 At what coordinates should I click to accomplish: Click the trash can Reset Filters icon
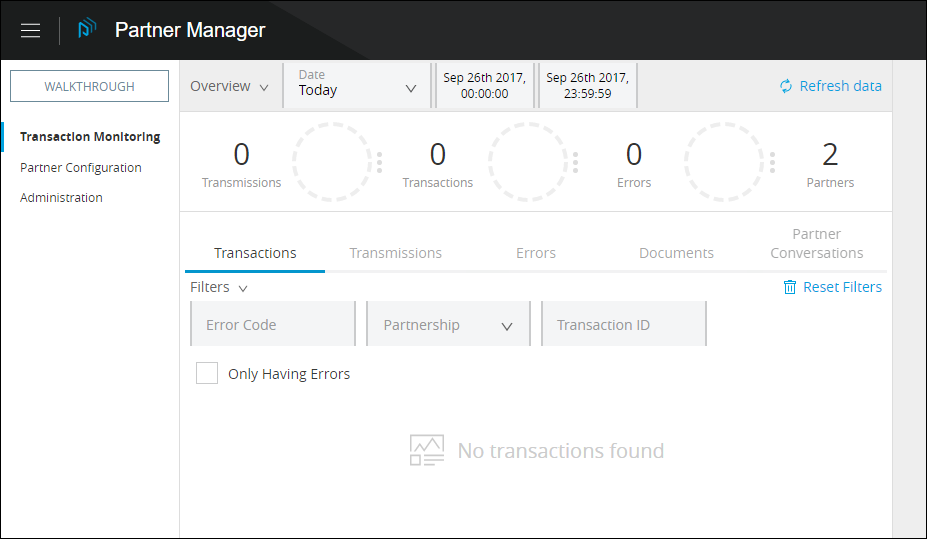coord(790,287)
